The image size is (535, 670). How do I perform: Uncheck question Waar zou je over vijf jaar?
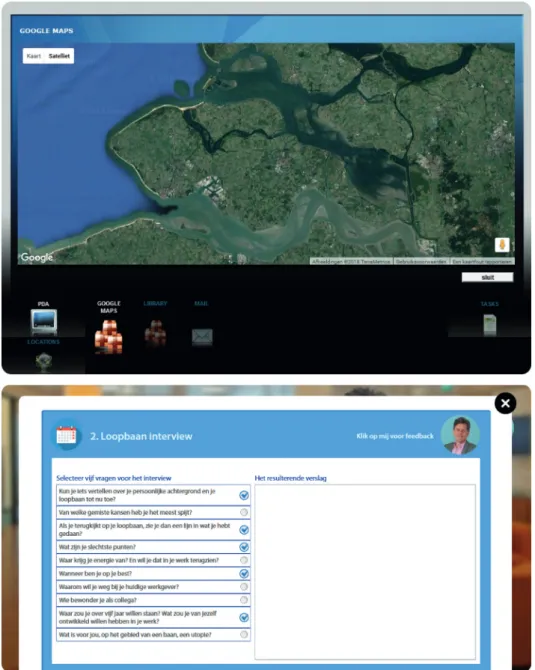(244, 617)
